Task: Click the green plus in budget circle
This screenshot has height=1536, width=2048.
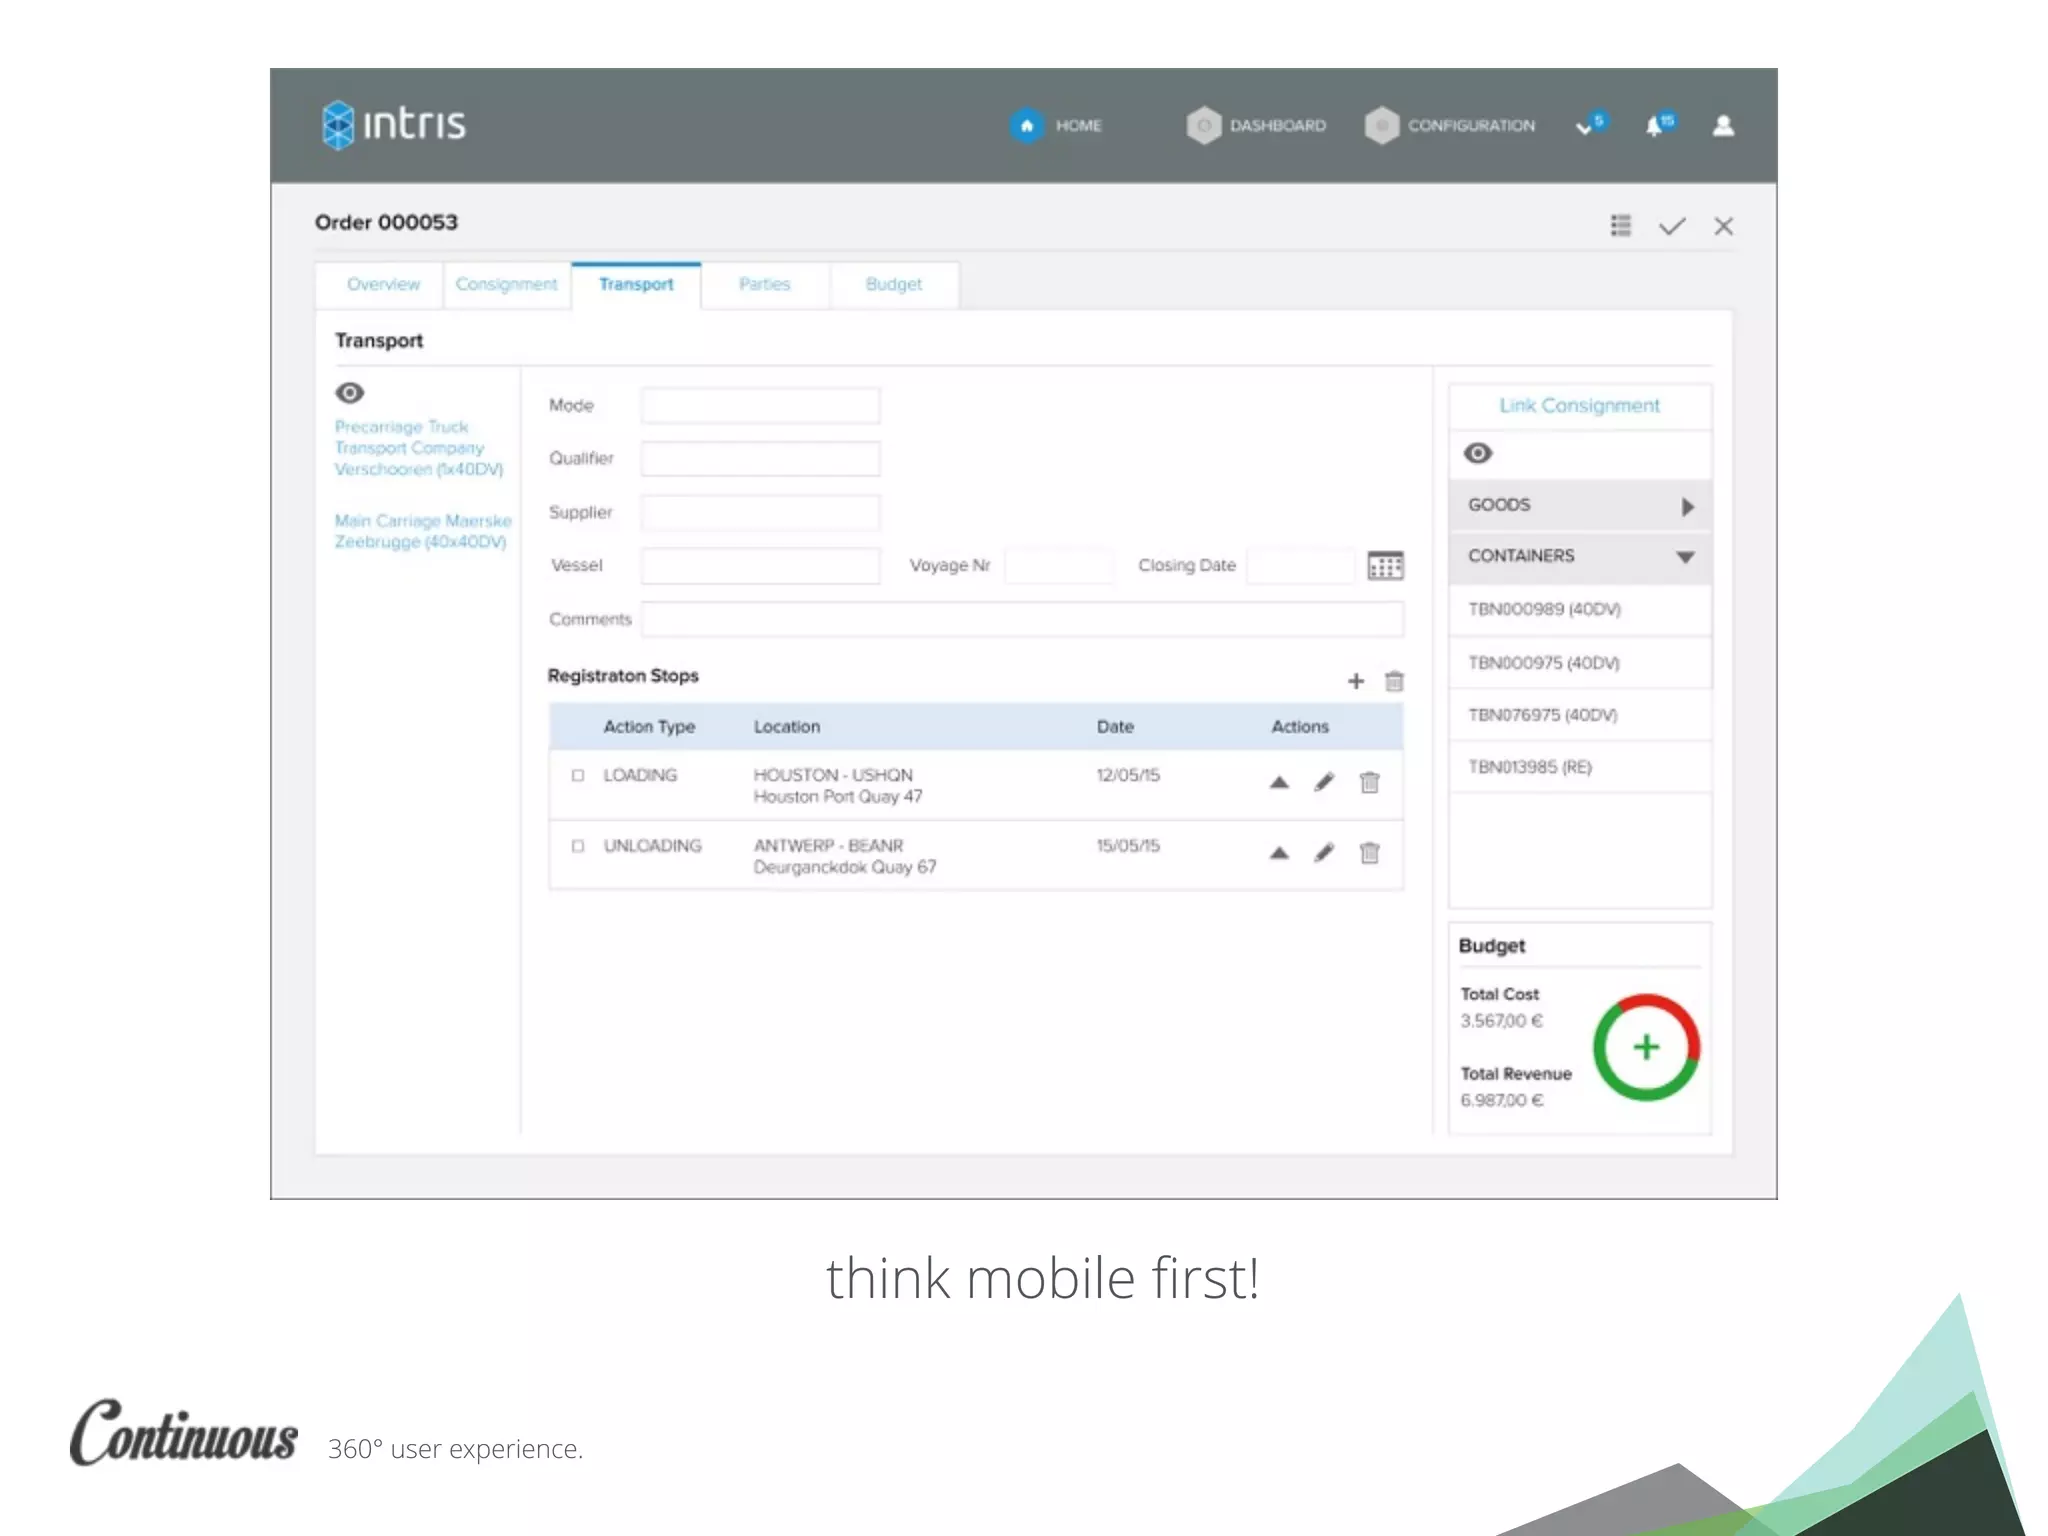Action: pos(1646,1047)
